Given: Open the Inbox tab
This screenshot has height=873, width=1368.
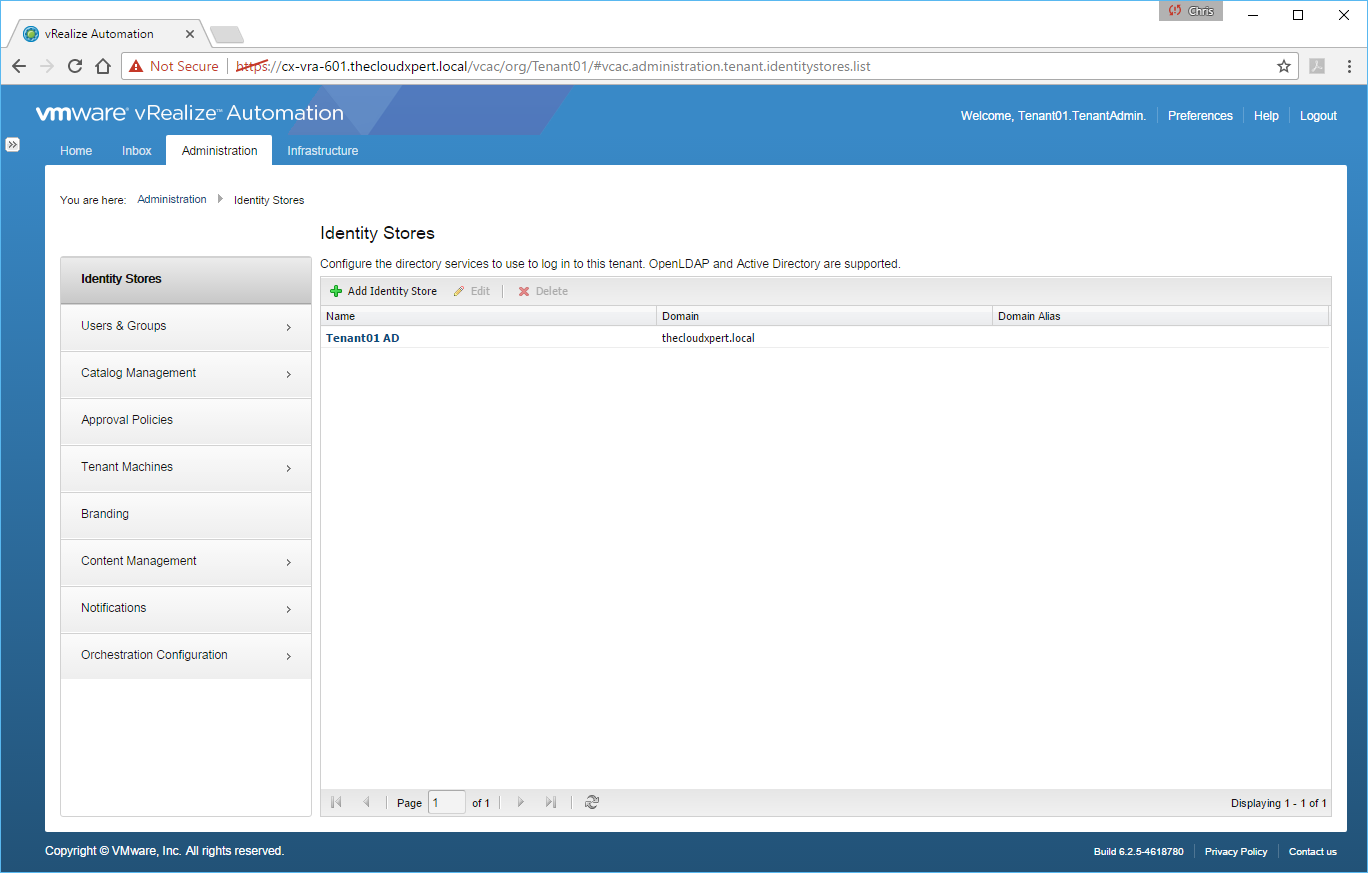Looking at the screenshot, I should 137,151.
